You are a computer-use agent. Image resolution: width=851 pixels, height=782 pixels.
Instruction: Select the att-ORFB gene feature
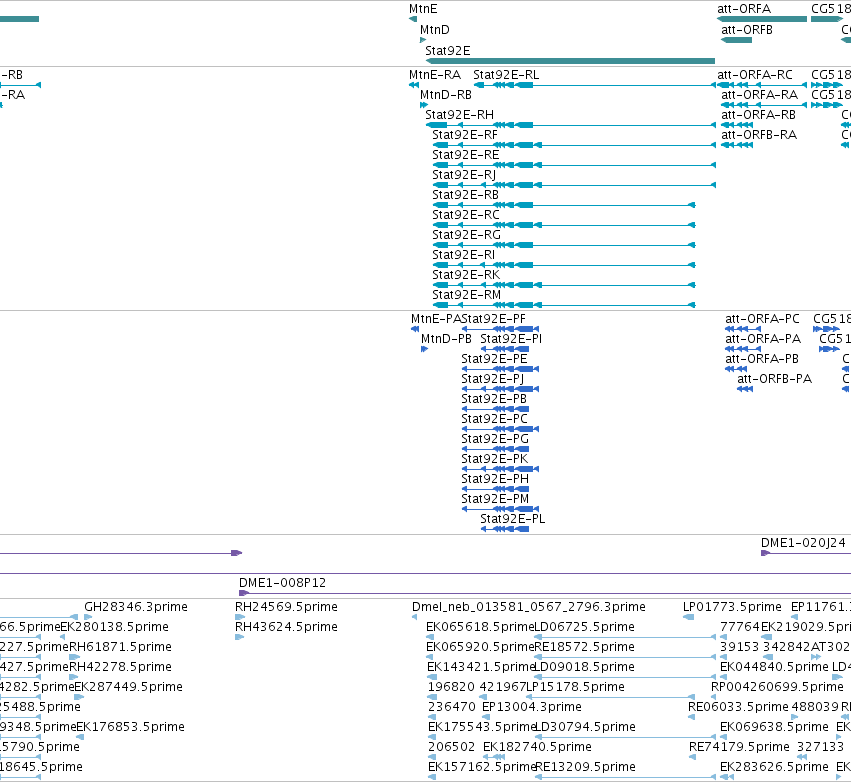(736, 40)
